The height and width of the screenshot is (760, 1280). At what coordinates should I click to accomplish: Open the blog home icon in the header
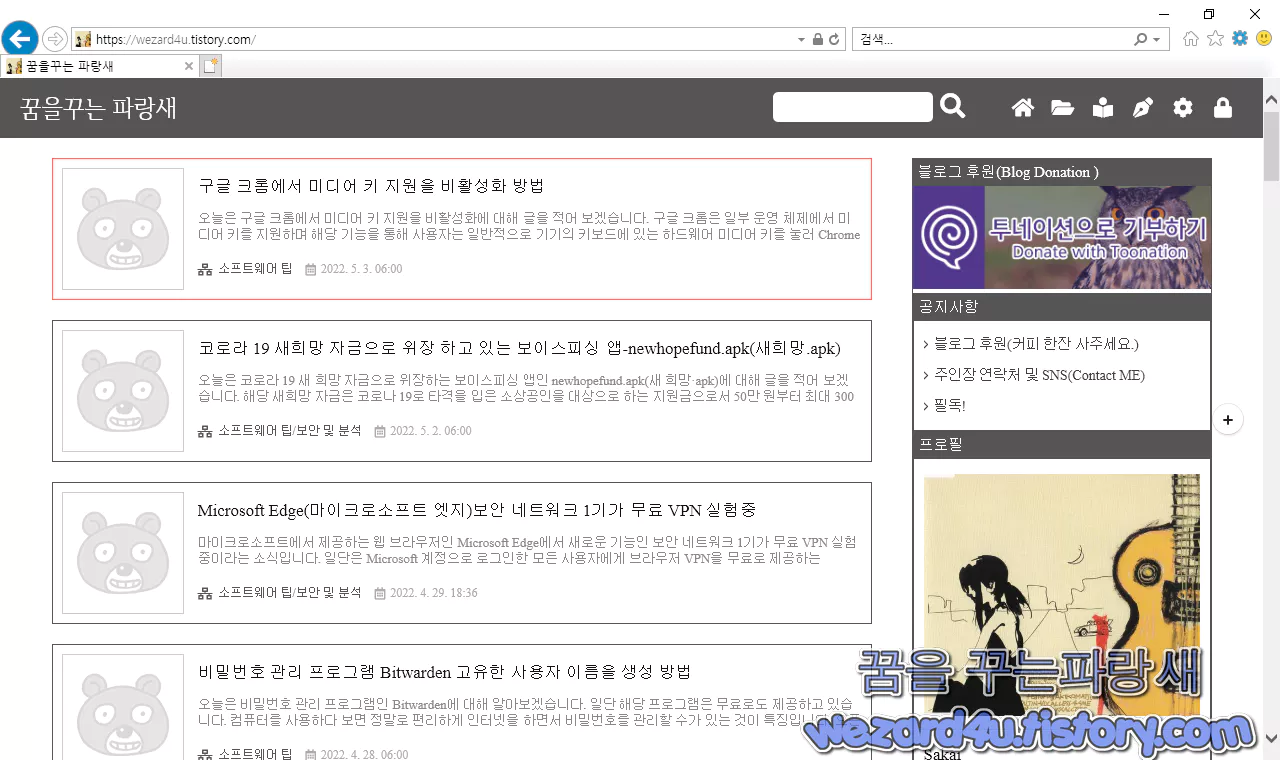(1022, 107)
